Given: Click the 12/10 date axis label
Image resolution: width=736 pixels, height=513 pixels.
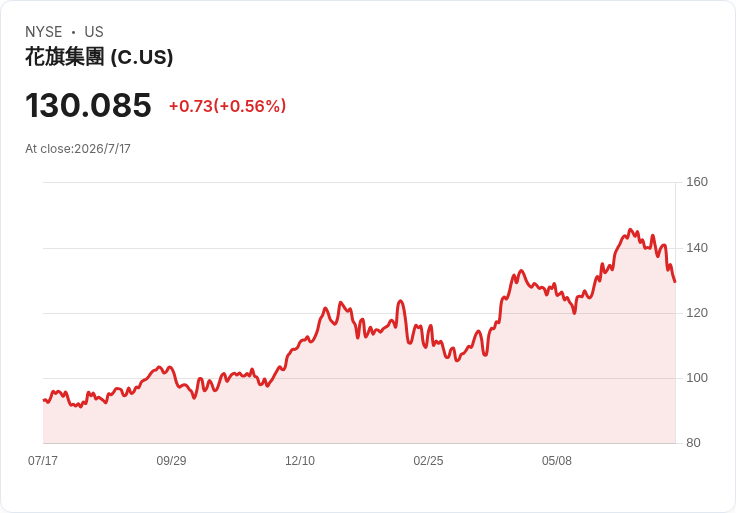Looking at the screenshot, I should pyautogui.click(x=300, y=460).
